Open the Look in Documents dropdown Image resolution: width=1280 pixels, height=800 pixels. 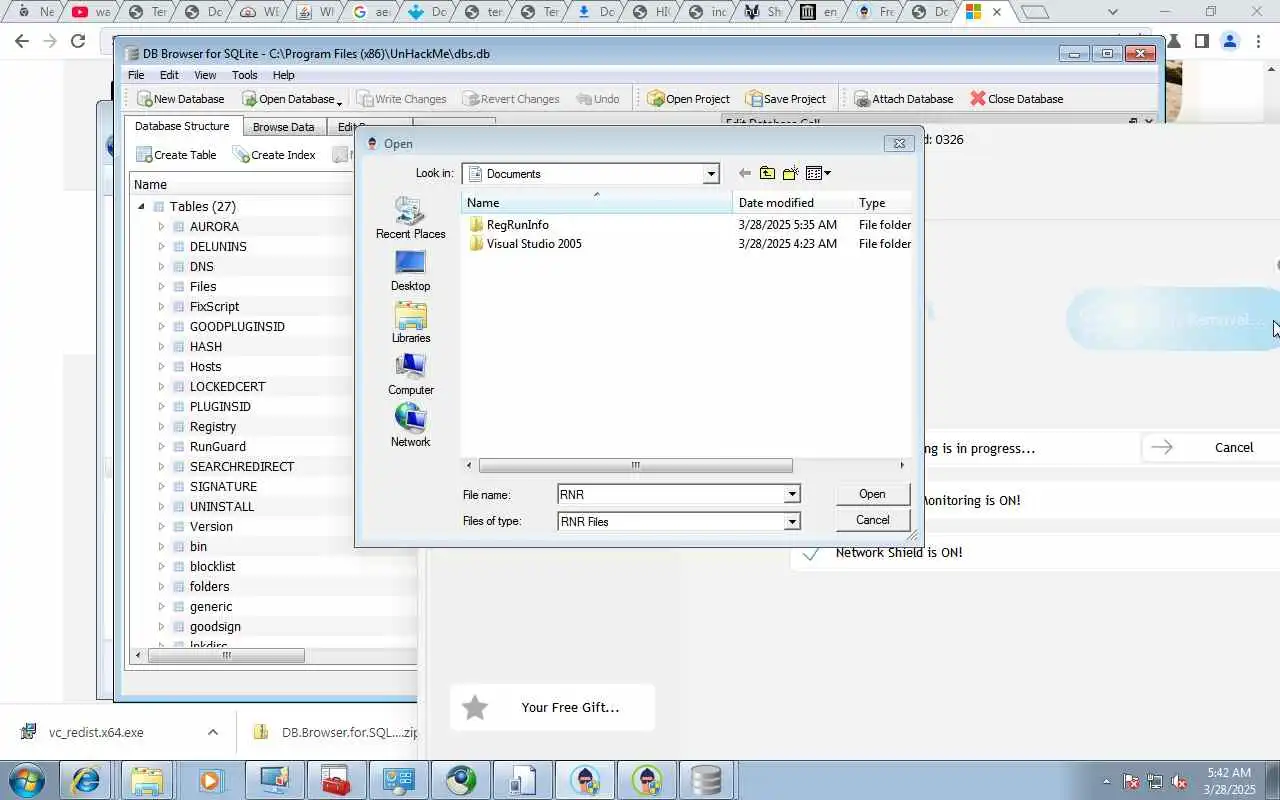point(711,174)
